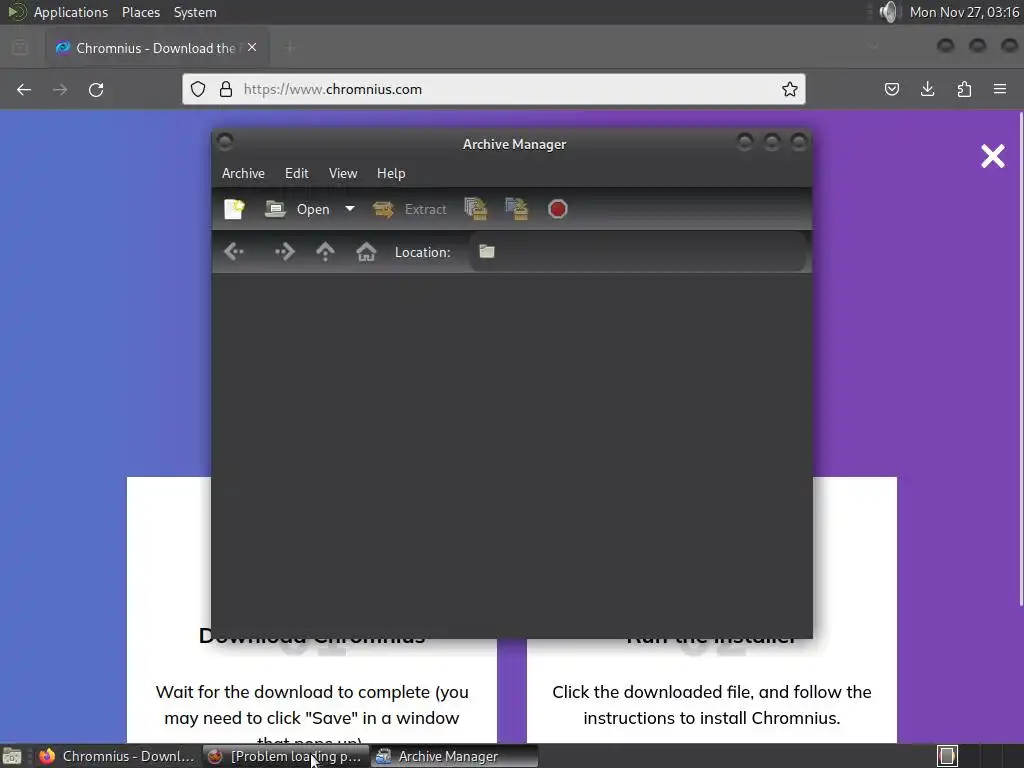1024x768 pixels.
Task: Go to the home location in Archive Manager
Action: [x=366, y=251]
